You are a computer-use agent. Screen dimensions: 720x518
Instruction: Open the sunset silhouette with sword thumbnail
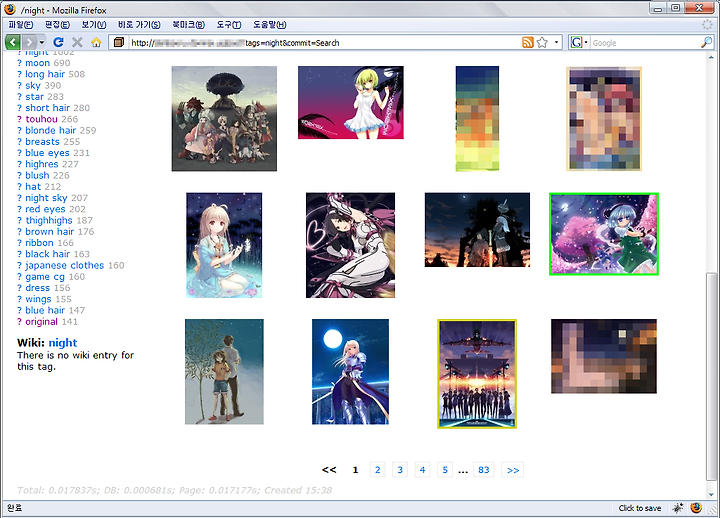click(x=477, y=230)
